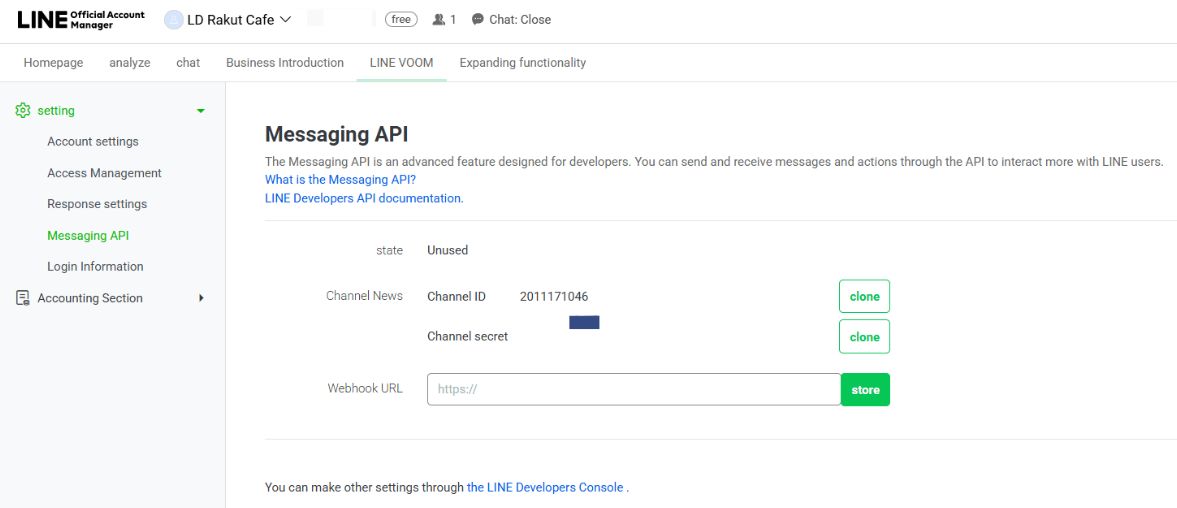Open Access Management in the sidebar
Image resolution: width=1177 pixels, height=508 pixels.
point(104,173)
